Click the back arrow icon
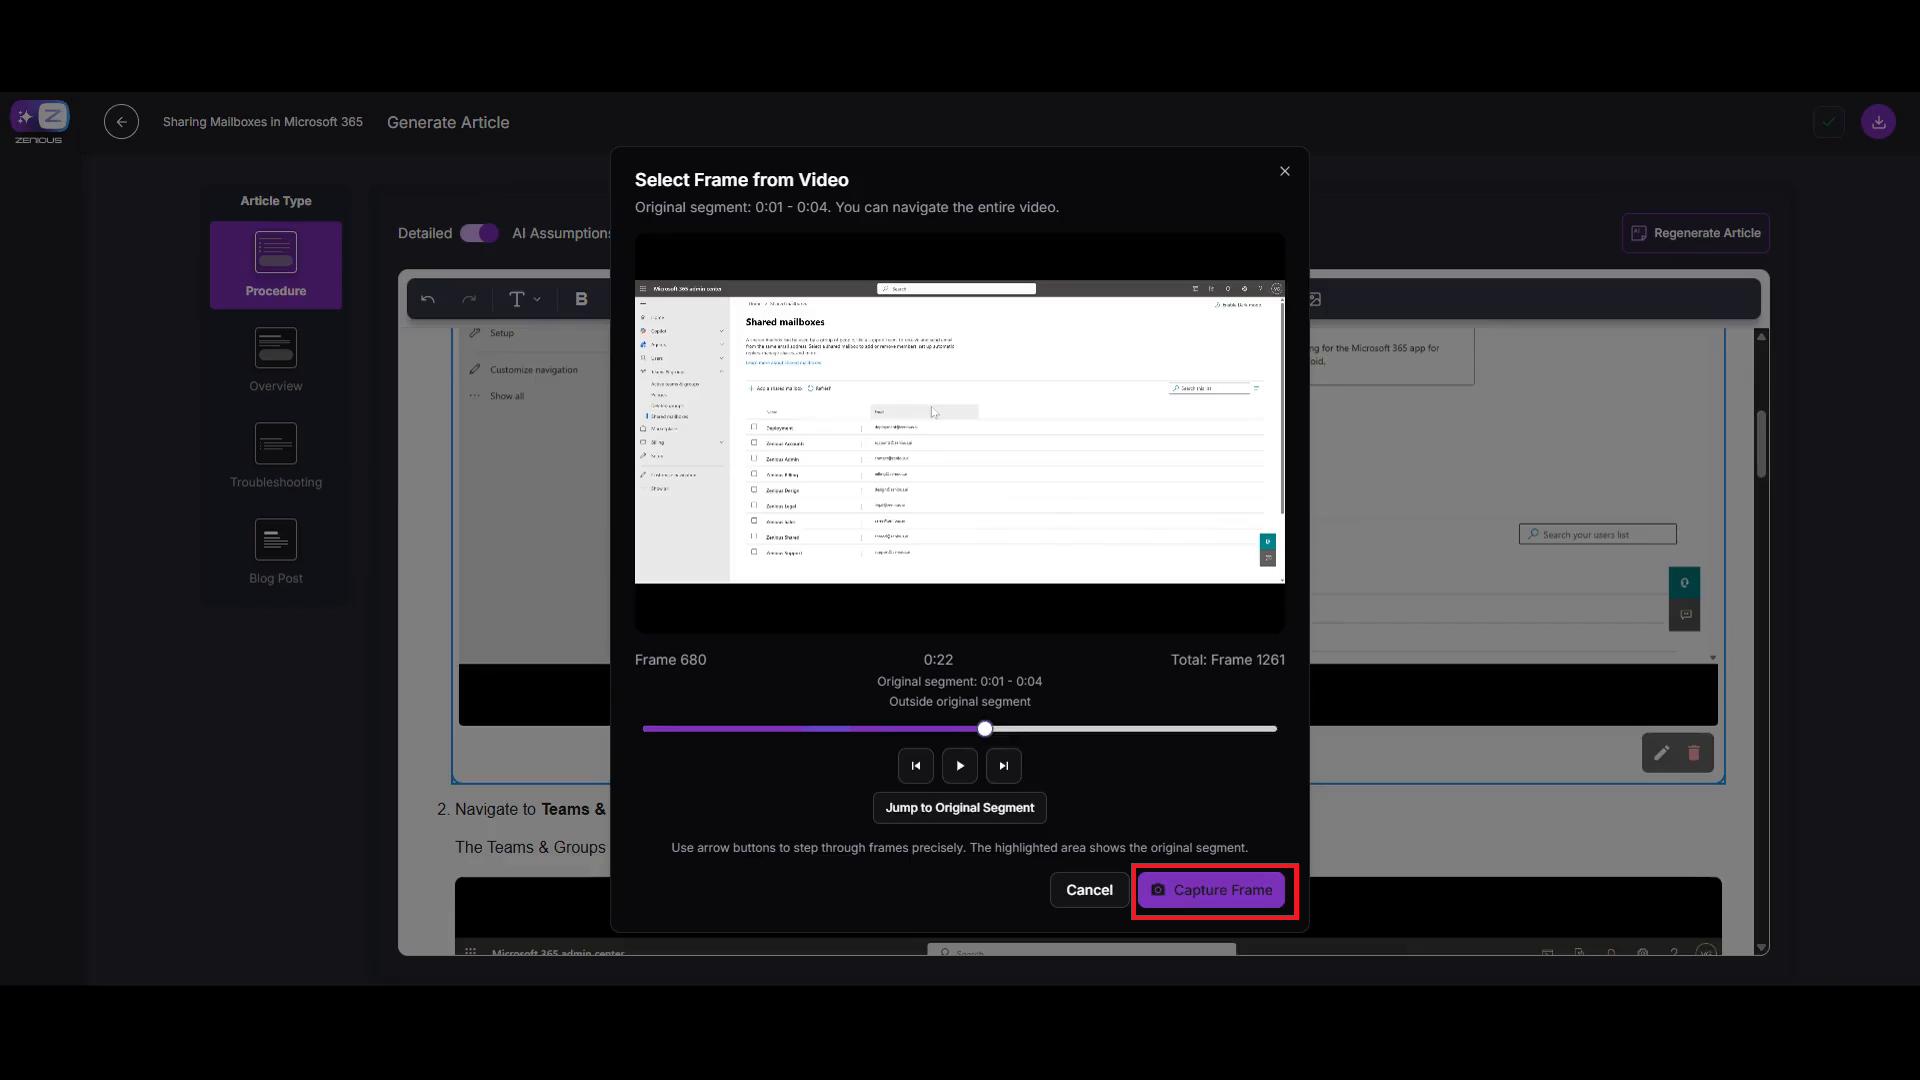Viewport: 1920px width, 1080px height. click(x=121, y=122)
